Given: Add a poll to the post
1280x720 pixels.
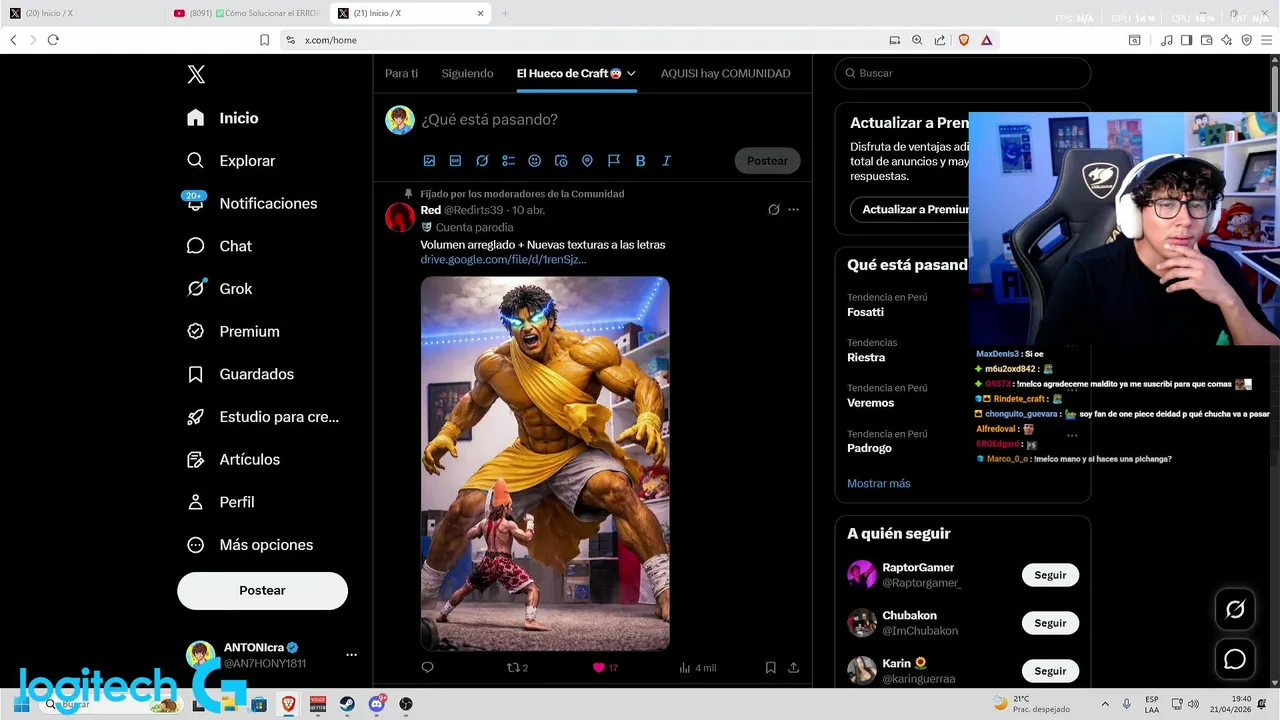Looking at the screenshot, I should [508, 161].
